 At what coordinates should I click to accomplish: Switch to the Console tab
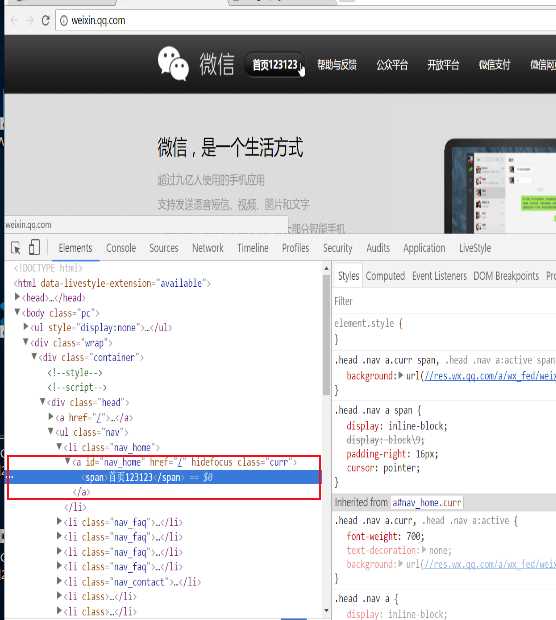[121, 248]
